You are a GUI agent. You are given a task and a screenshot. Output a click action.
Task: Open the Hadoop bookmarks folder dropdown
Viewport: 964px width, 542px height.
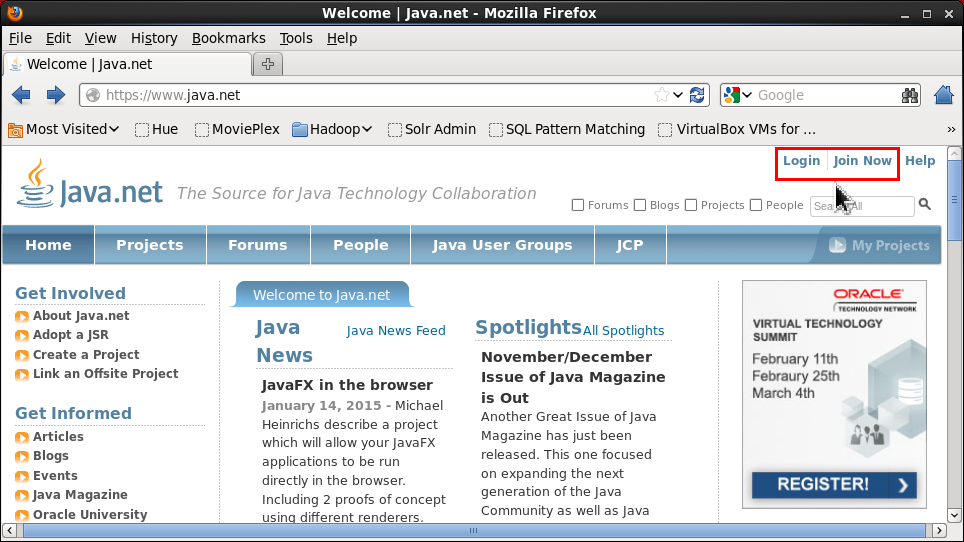click(333, 129)
